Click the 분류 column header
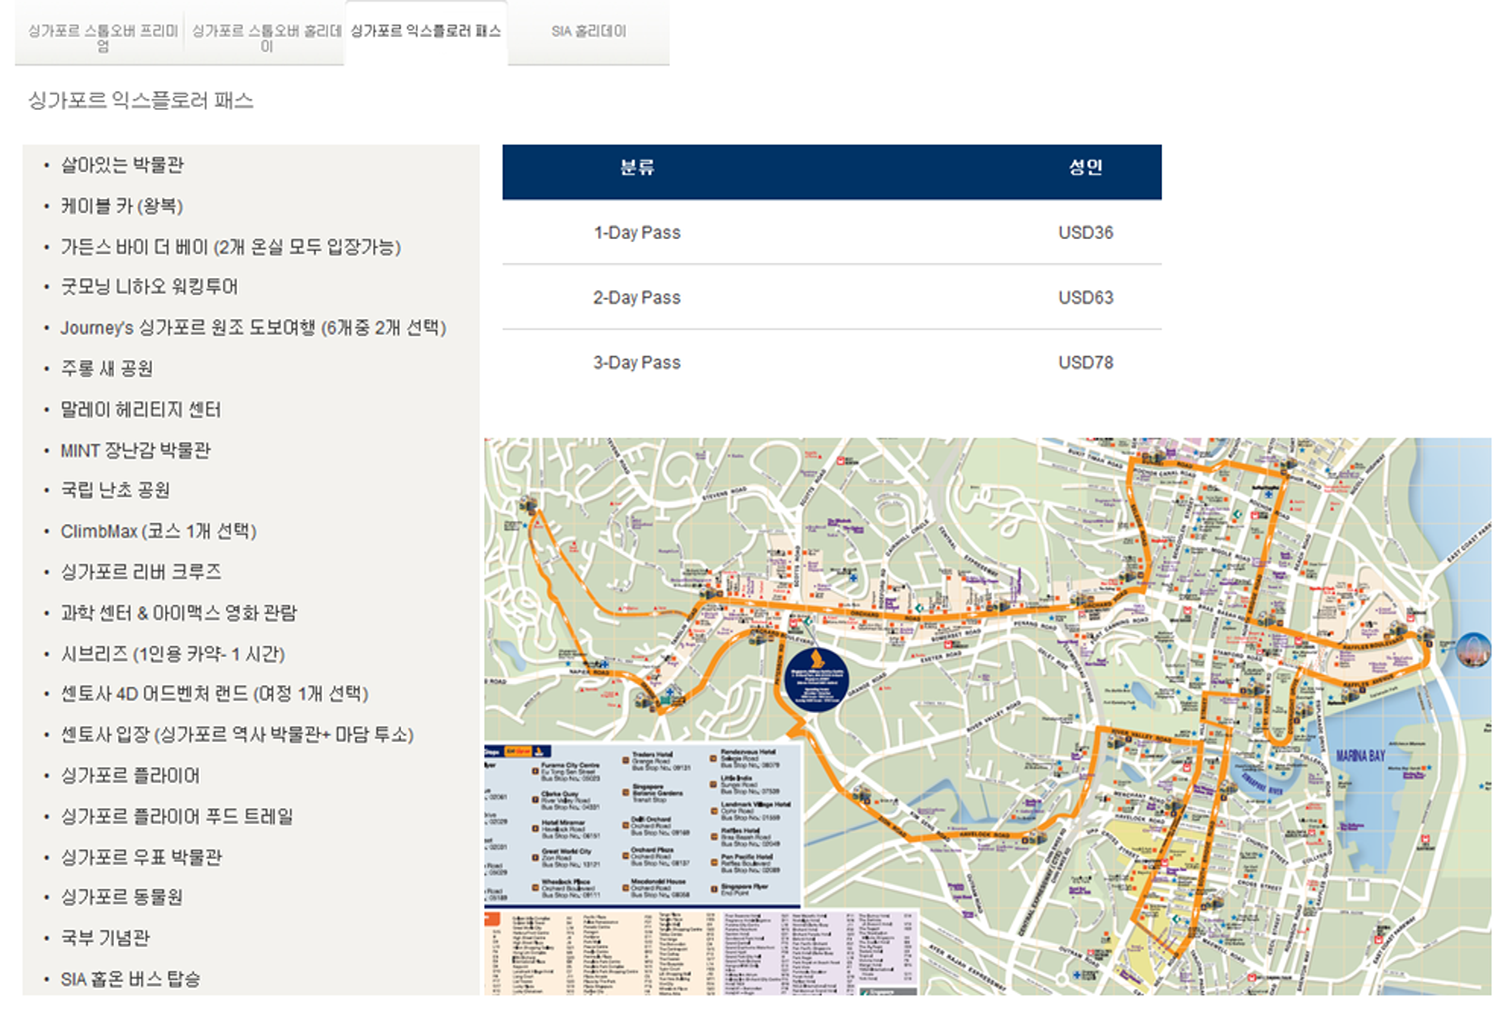Viewport: 1504px width, 1024px height. tap(637, 168)
